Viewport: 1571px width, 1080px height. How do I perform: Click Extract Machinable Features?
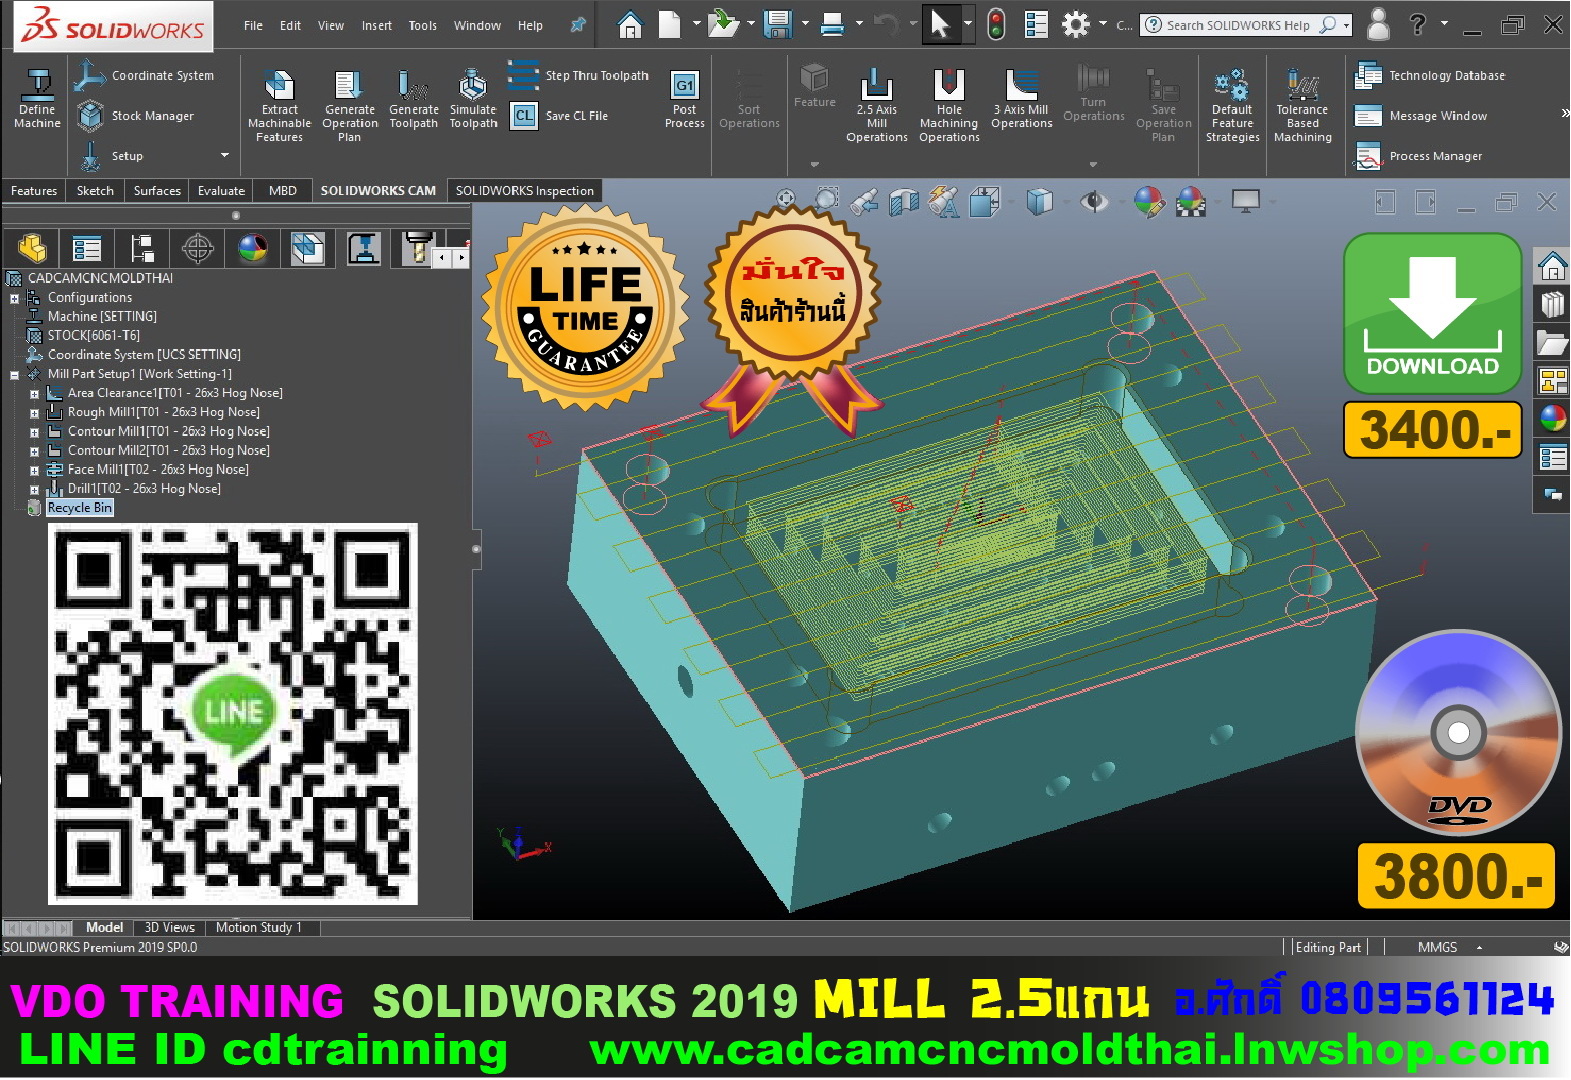click(279, 105)
